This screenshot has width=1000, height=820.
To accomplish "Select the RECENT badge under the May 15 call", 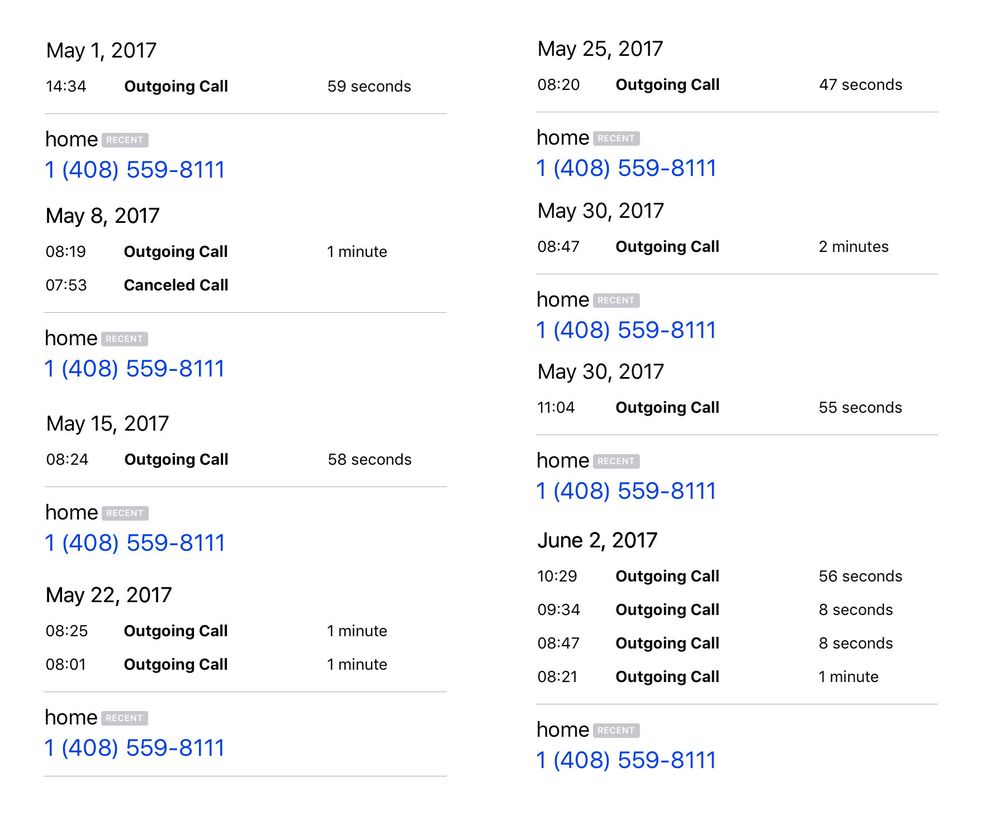I will pyautogui.click(x=125, y=513).
